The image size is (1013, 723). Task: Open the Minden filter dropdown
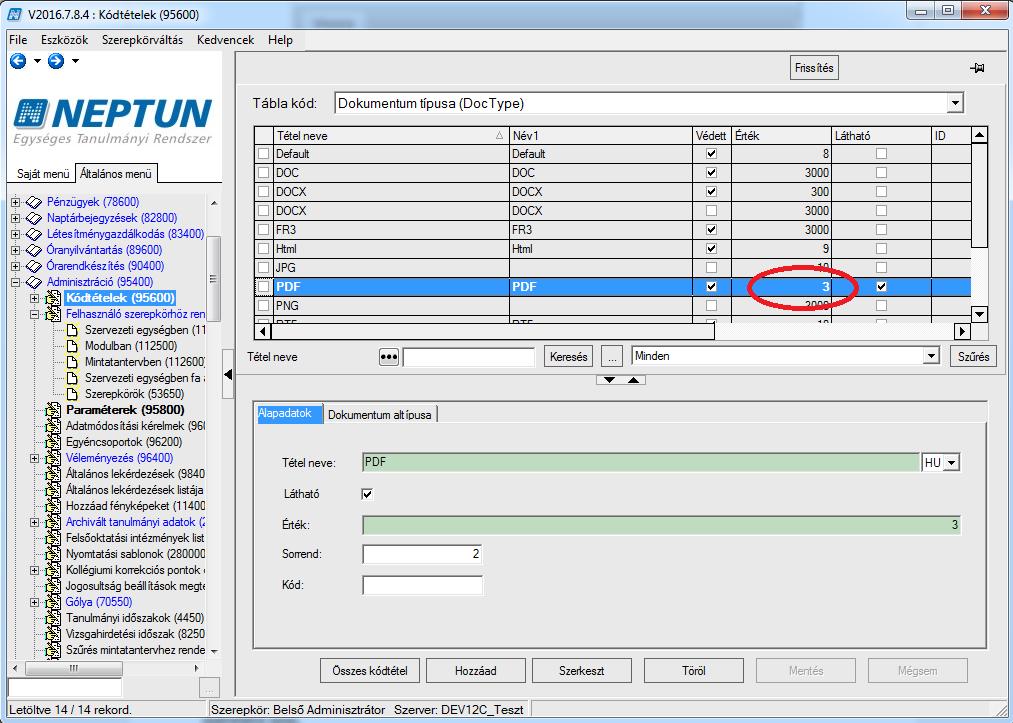[x=930, y=356]
